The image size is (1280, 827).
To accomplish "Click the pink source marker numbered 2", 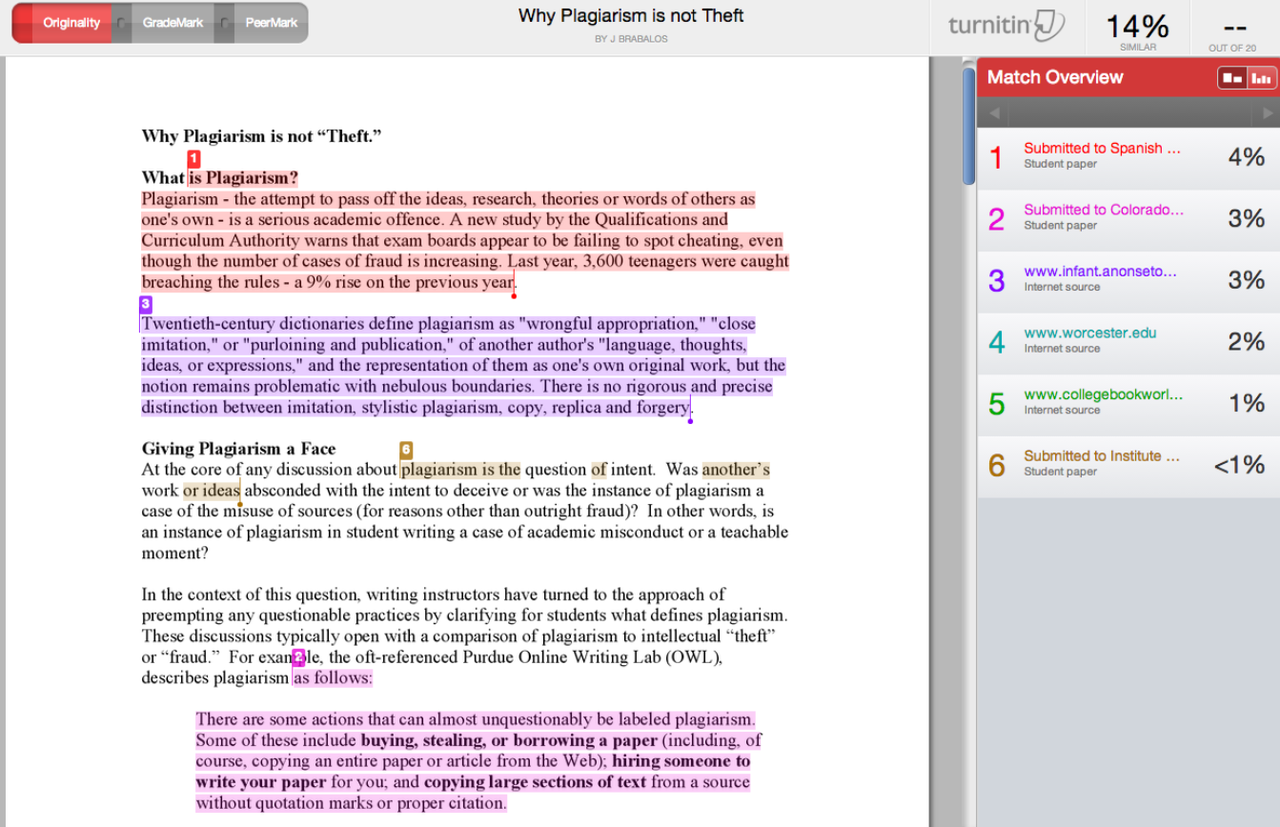I will pos(298,657).
